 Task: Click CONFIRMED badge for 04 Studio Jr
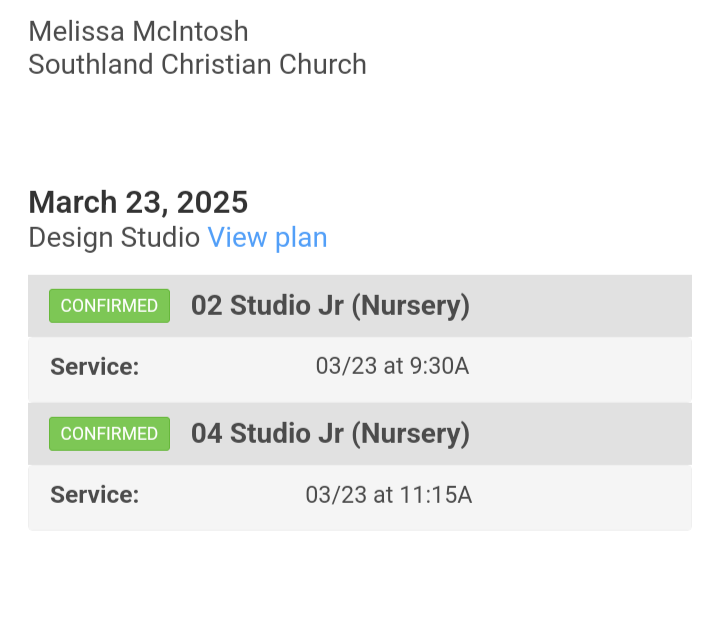click(109, 434)
